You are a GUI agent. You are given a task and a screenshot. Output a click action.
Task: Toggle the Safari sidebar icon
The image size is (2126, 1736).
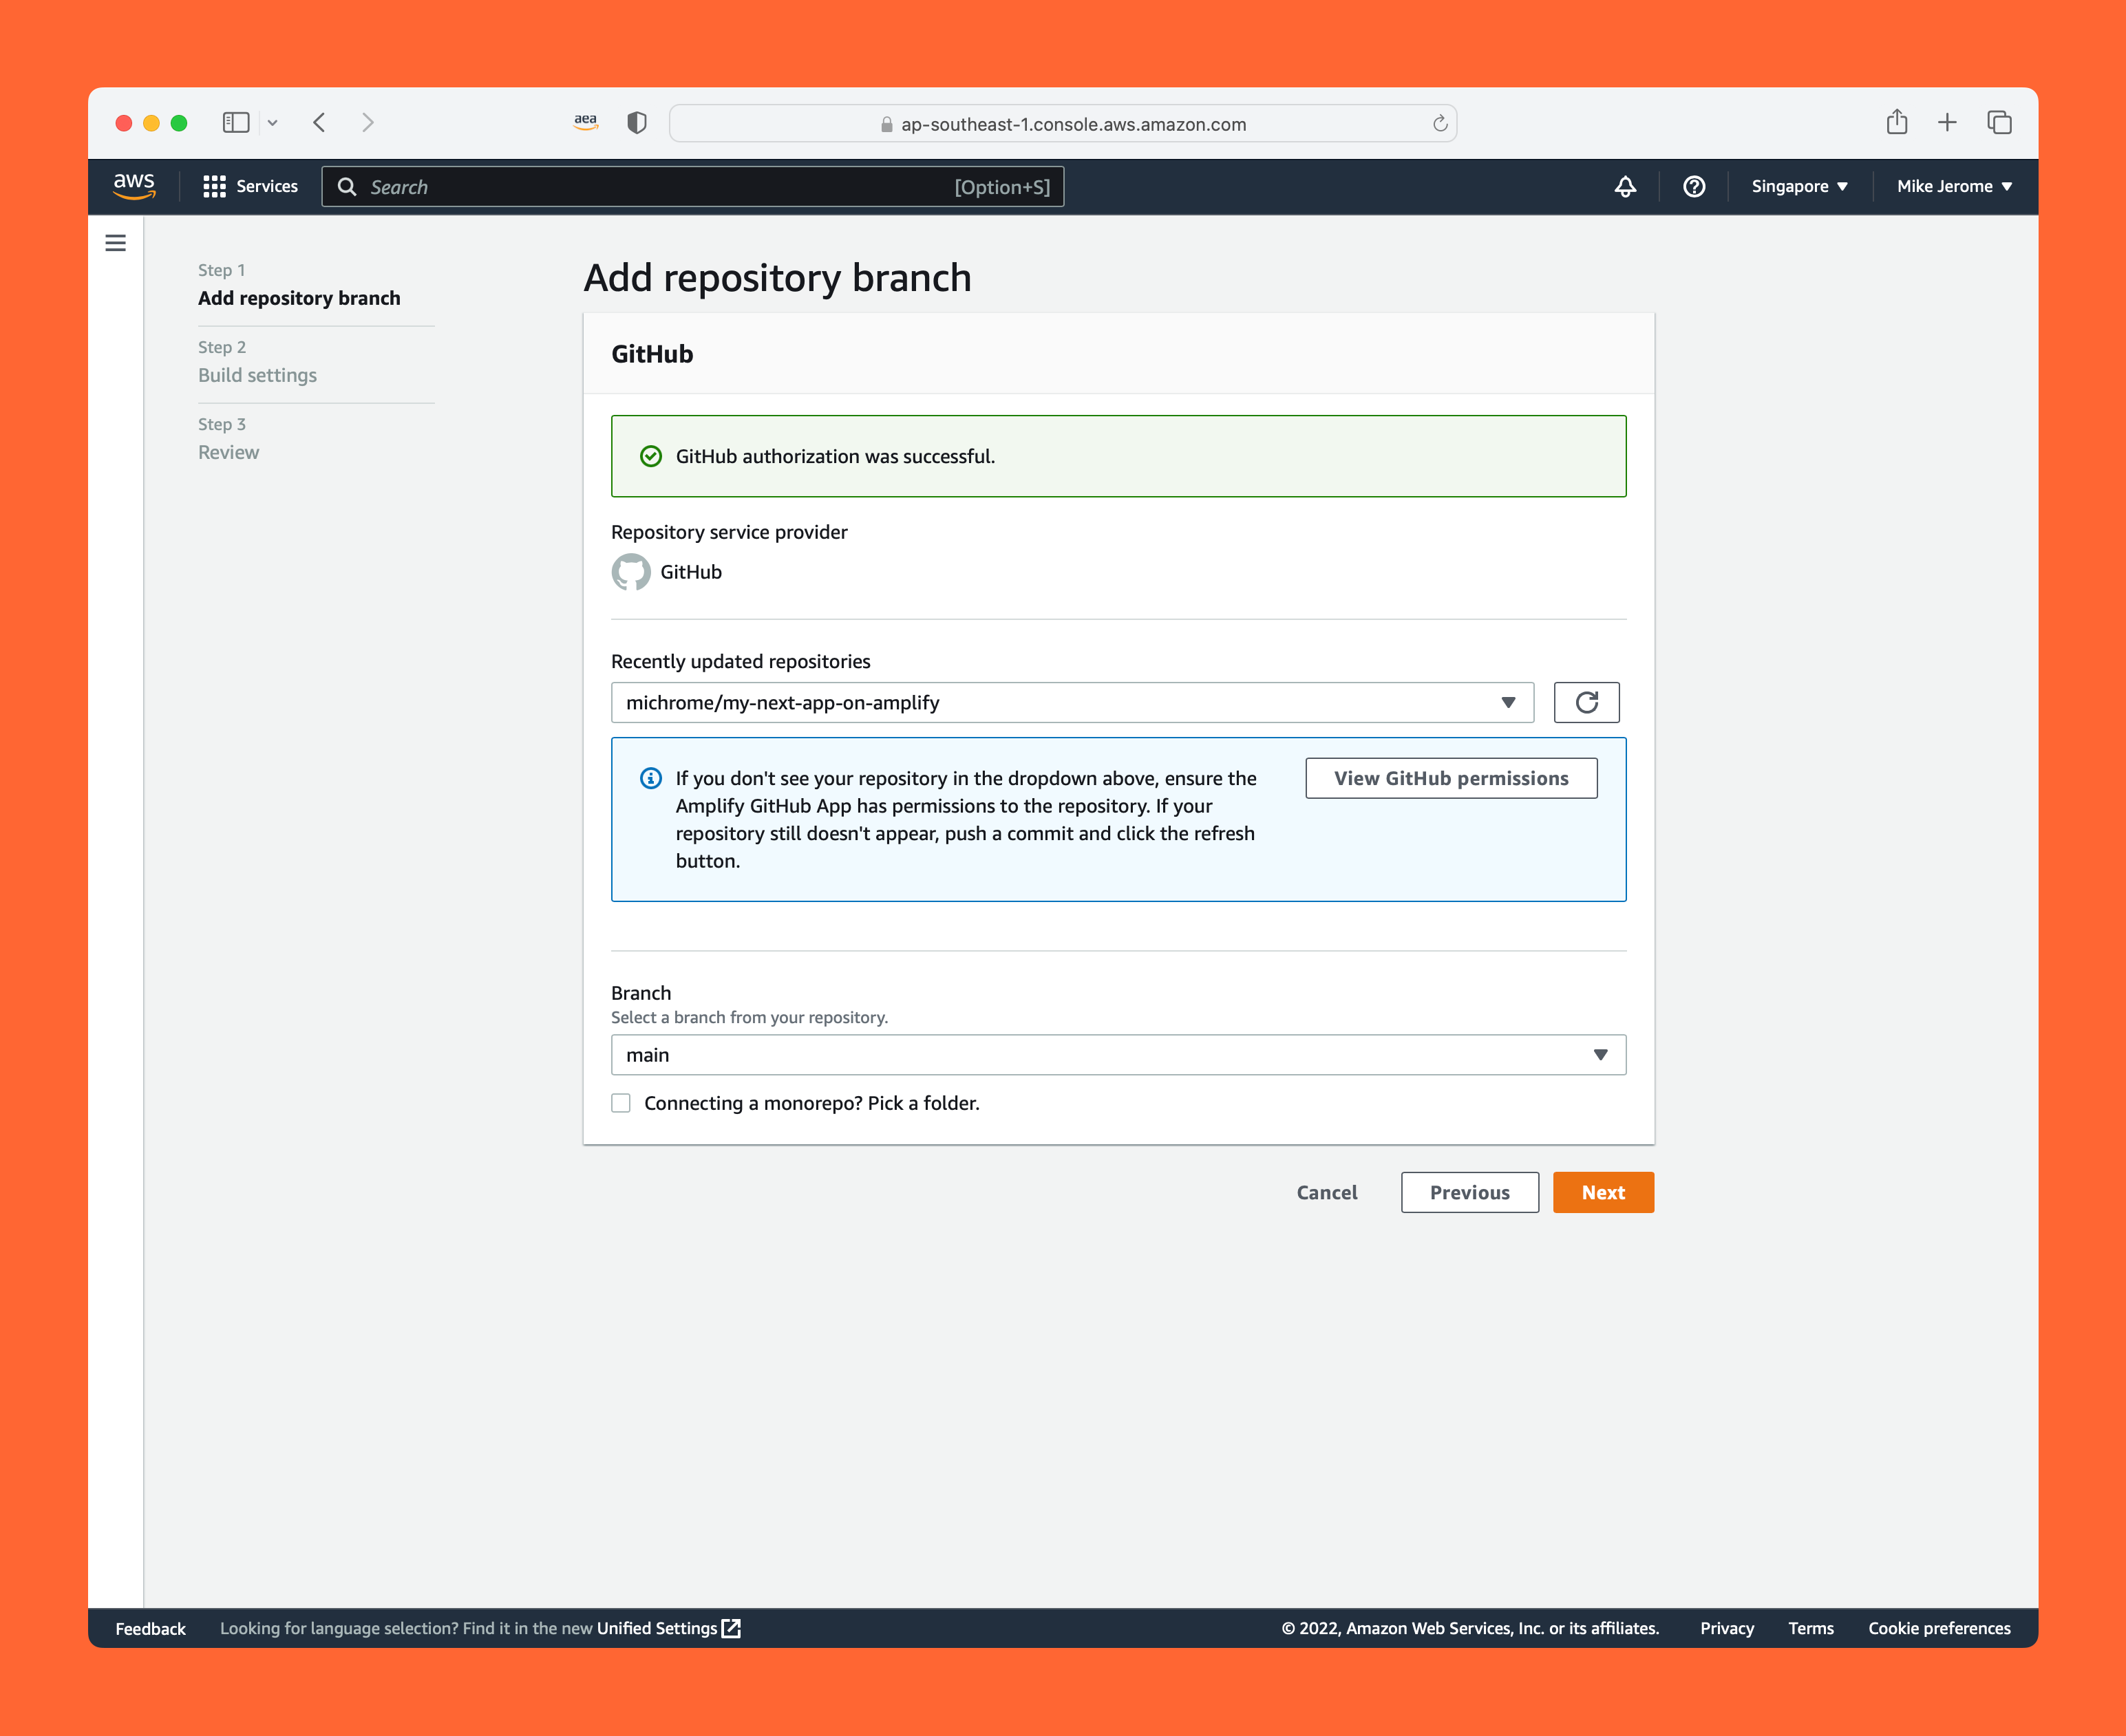(236, 123)
